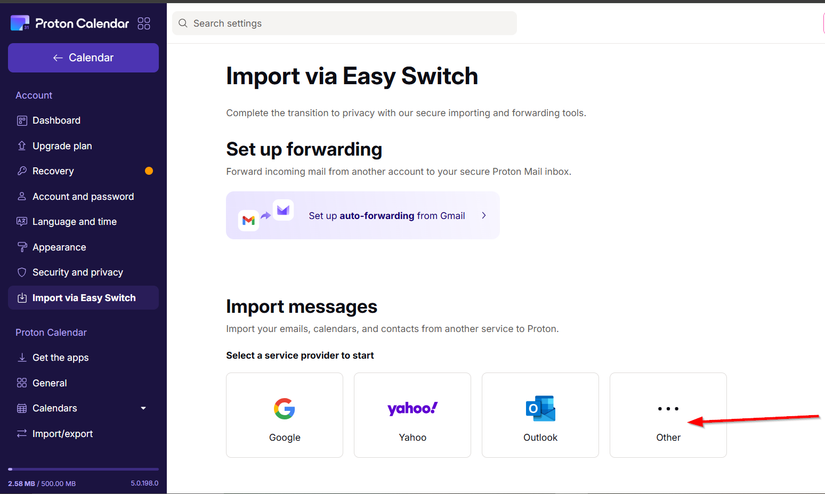Click the General grid icon
Viewport: 825px width, 494px height.
[22, 383]
